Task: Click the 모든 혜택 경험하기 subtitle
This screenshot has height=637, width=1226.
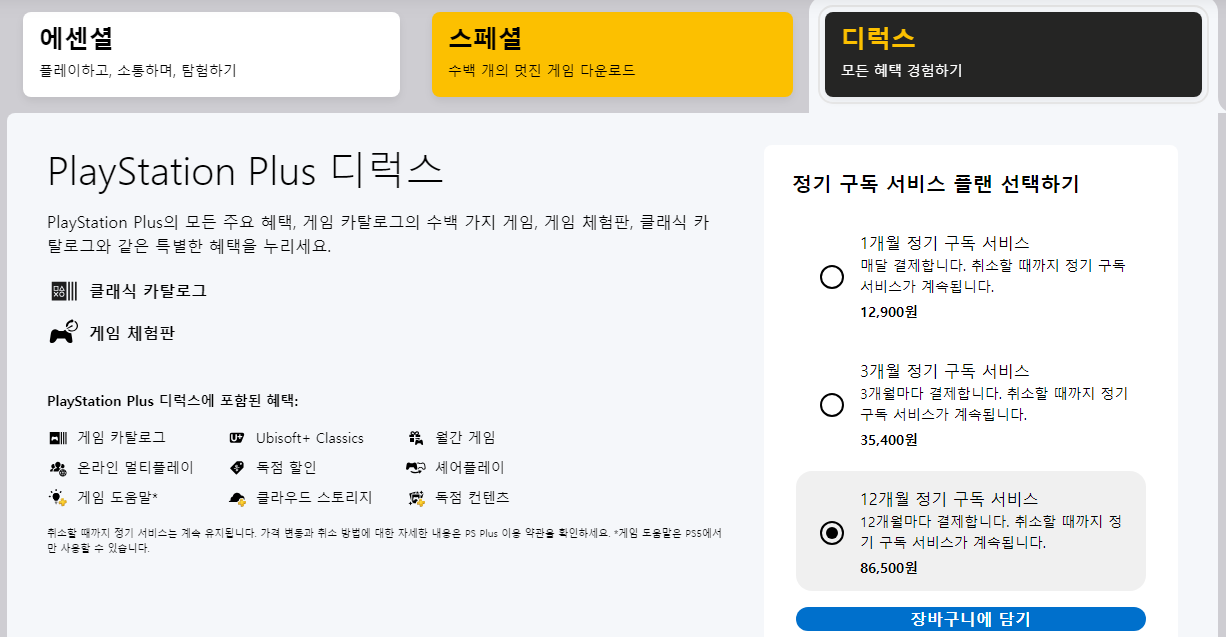Action: click(901, 71)
